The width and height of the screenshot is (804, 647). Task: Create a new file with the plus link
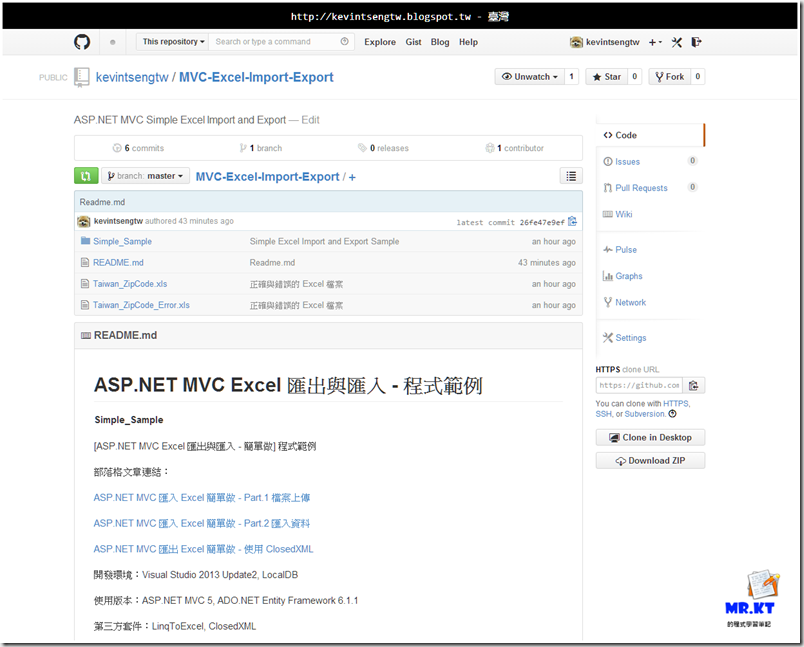pyautogui.click(x=352, y=177)
